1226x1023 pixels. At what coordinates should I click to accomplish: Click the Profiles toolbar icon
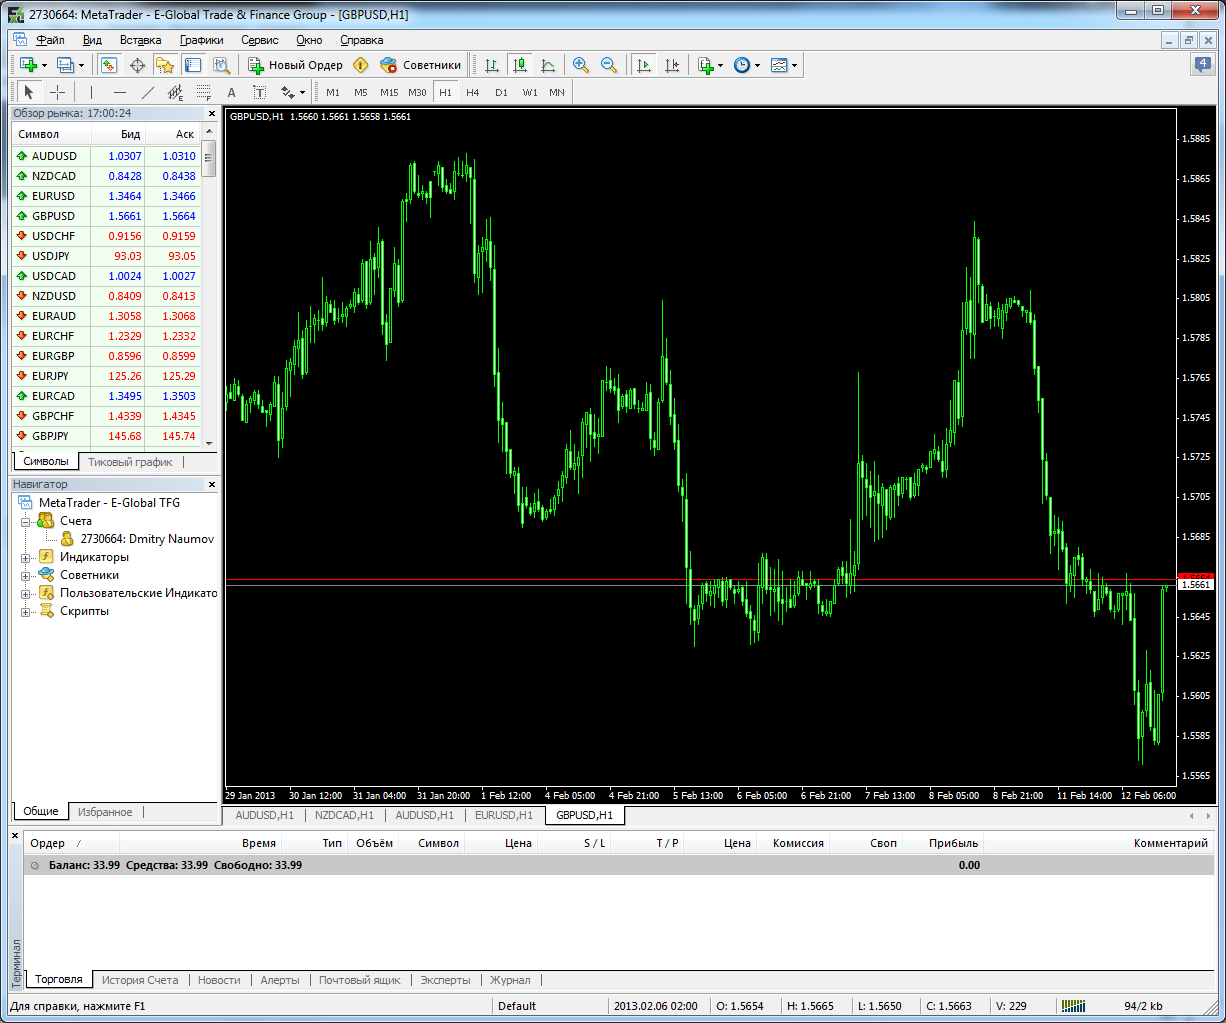pos(66,65)
